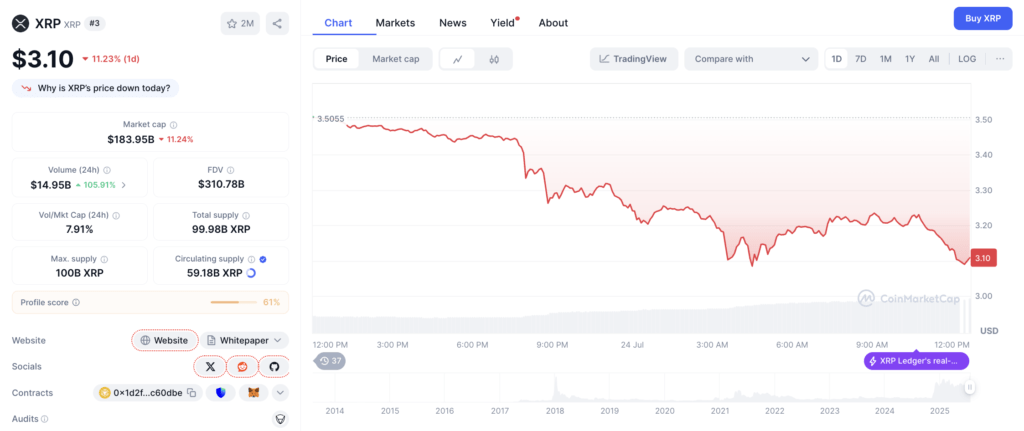Toggle the LOG scale option
The image size is (1024, 431).
pos(967,59)
